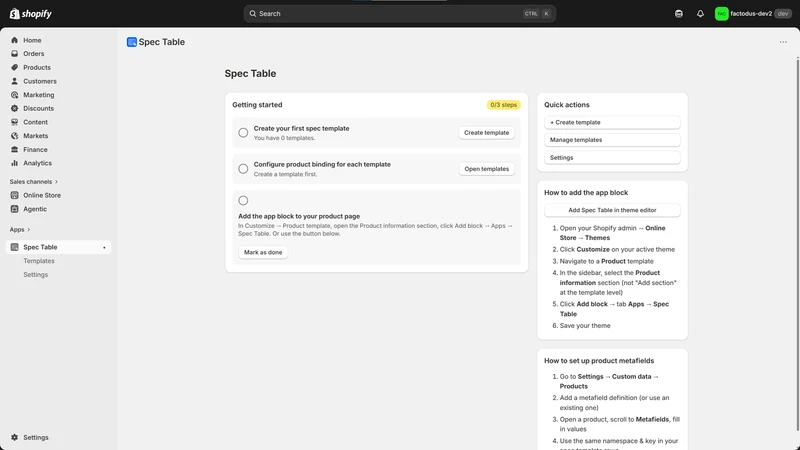Click the Agentic channel icon
The width and height of the screenshot is (800, 450).
click(x=14, y=209)
